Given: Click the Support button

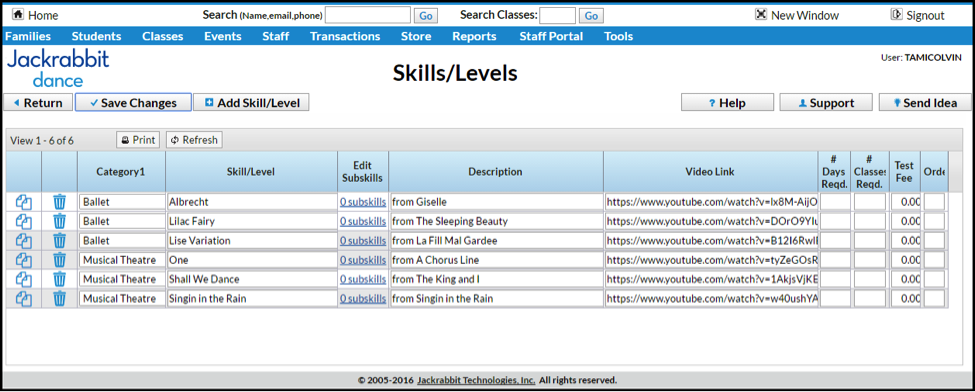Looking at the screenshot, I should point(826,103).
